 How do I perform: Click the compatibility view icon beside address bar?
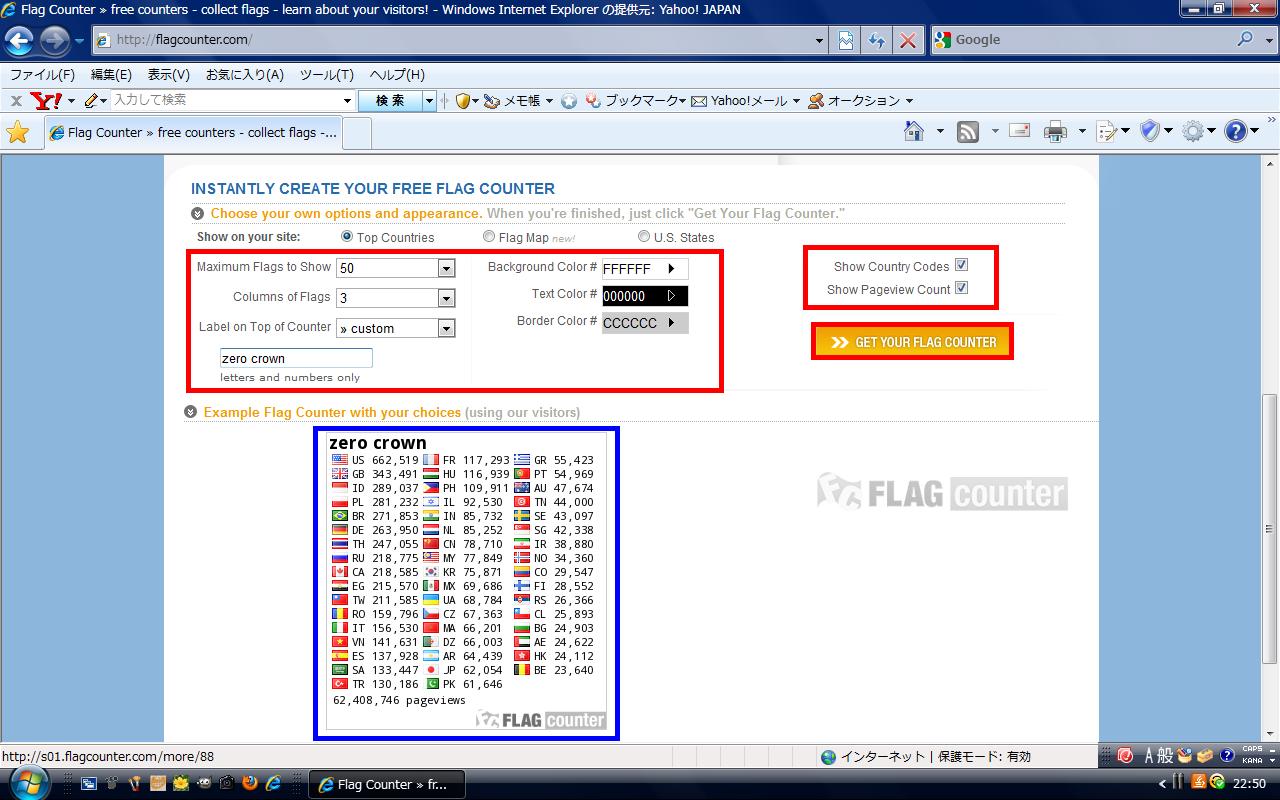tap(846, 40)
